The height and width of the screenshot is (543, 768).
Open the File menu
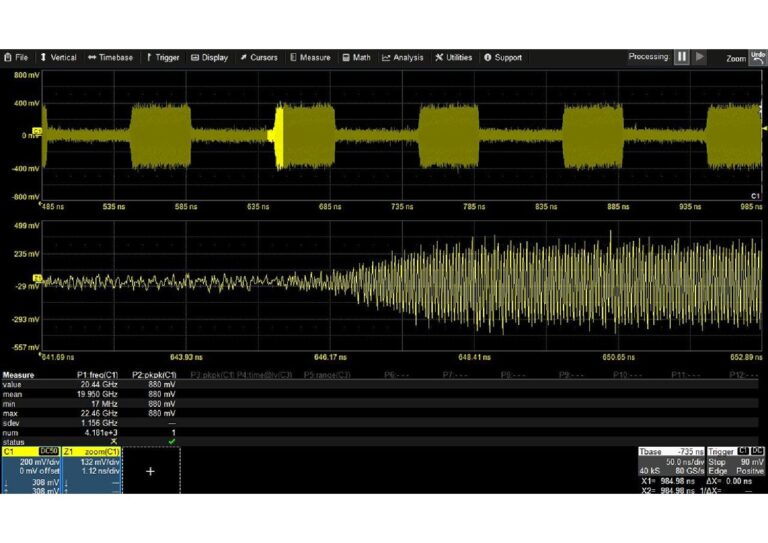pyautogui.click(x=16, y=57)
